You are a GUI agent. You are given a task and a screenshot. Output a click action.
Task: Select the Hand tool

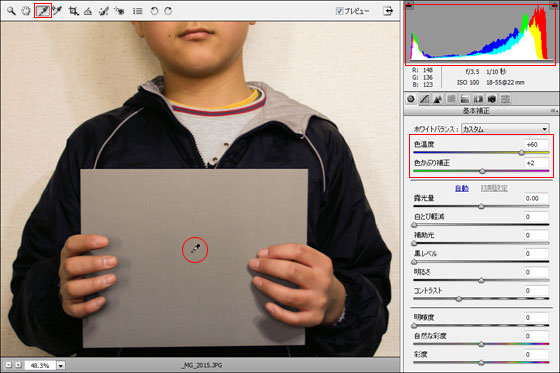point(26,11)
